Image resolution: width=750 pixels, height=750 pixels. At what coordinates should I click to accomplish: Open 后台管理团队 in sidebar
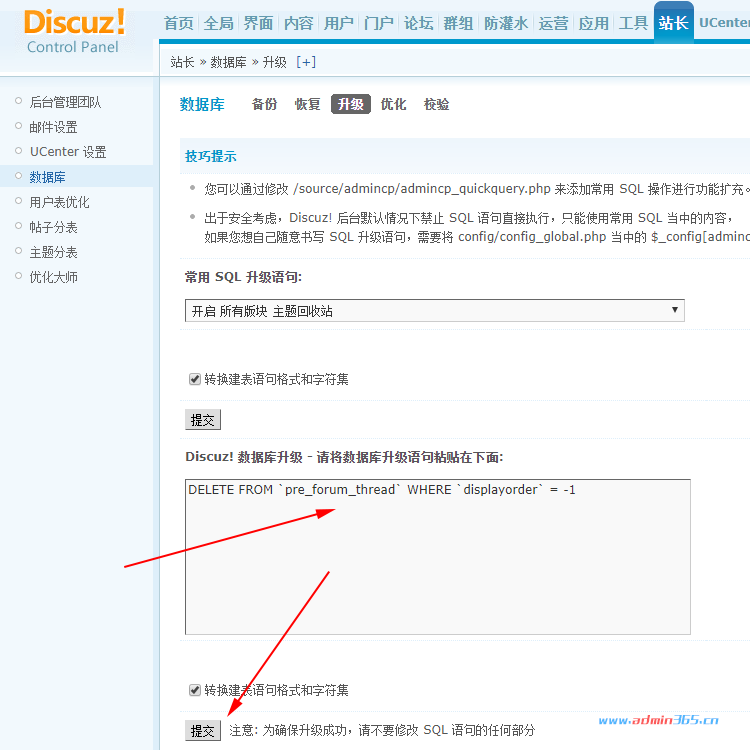tap(65, 102)
